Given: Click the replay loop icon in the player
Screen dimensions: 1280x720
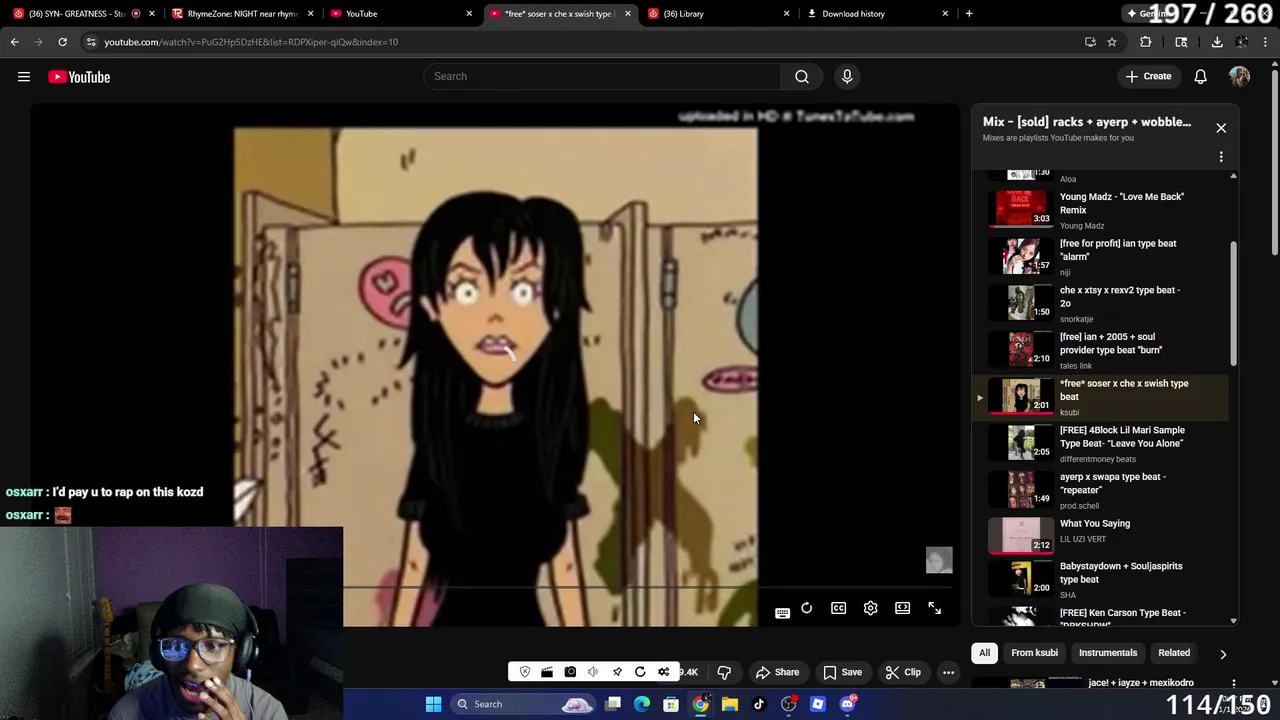Looking at the screenshot, I should point(806,608).
